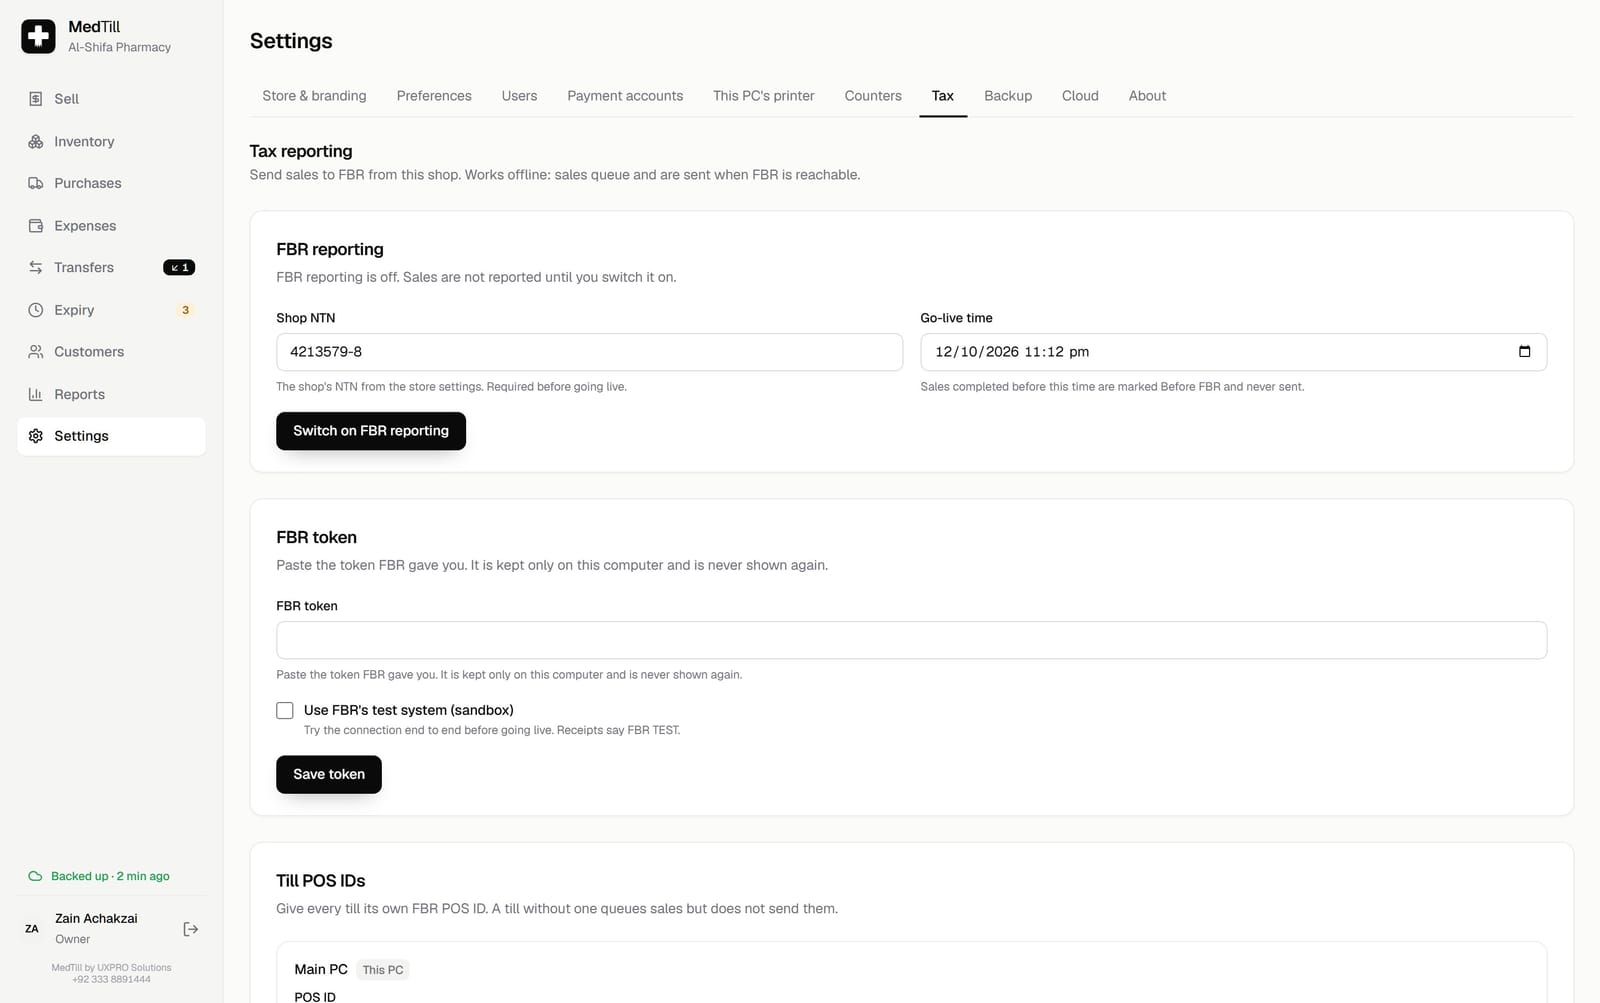Click the 'Tax reporting' heading
Image resolution: width=1600 pixels, height=1003 pixels.
(301, 151)
